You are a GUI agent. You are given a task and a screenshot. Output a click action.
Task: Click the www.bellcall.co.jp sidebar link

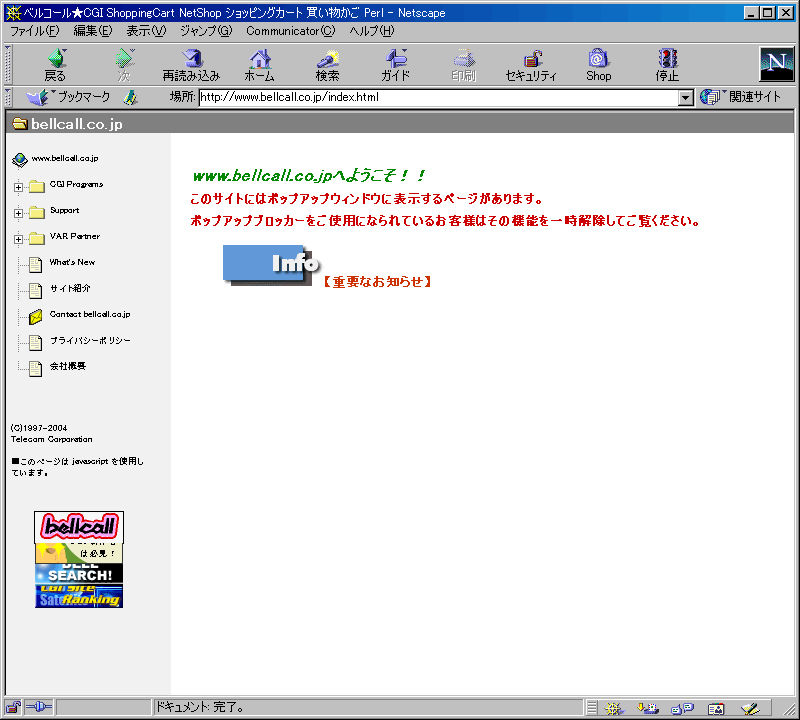pos(65,158)
